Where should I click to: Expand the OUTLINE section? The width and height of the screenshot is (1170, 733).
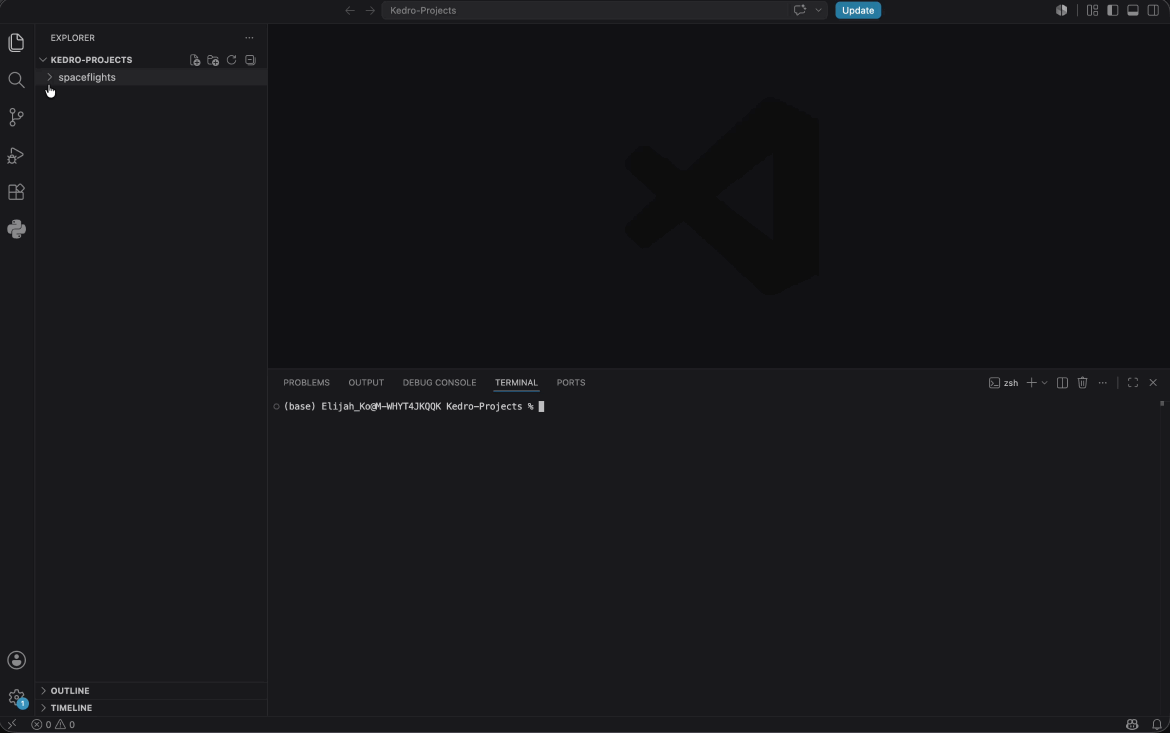(151, 690)
